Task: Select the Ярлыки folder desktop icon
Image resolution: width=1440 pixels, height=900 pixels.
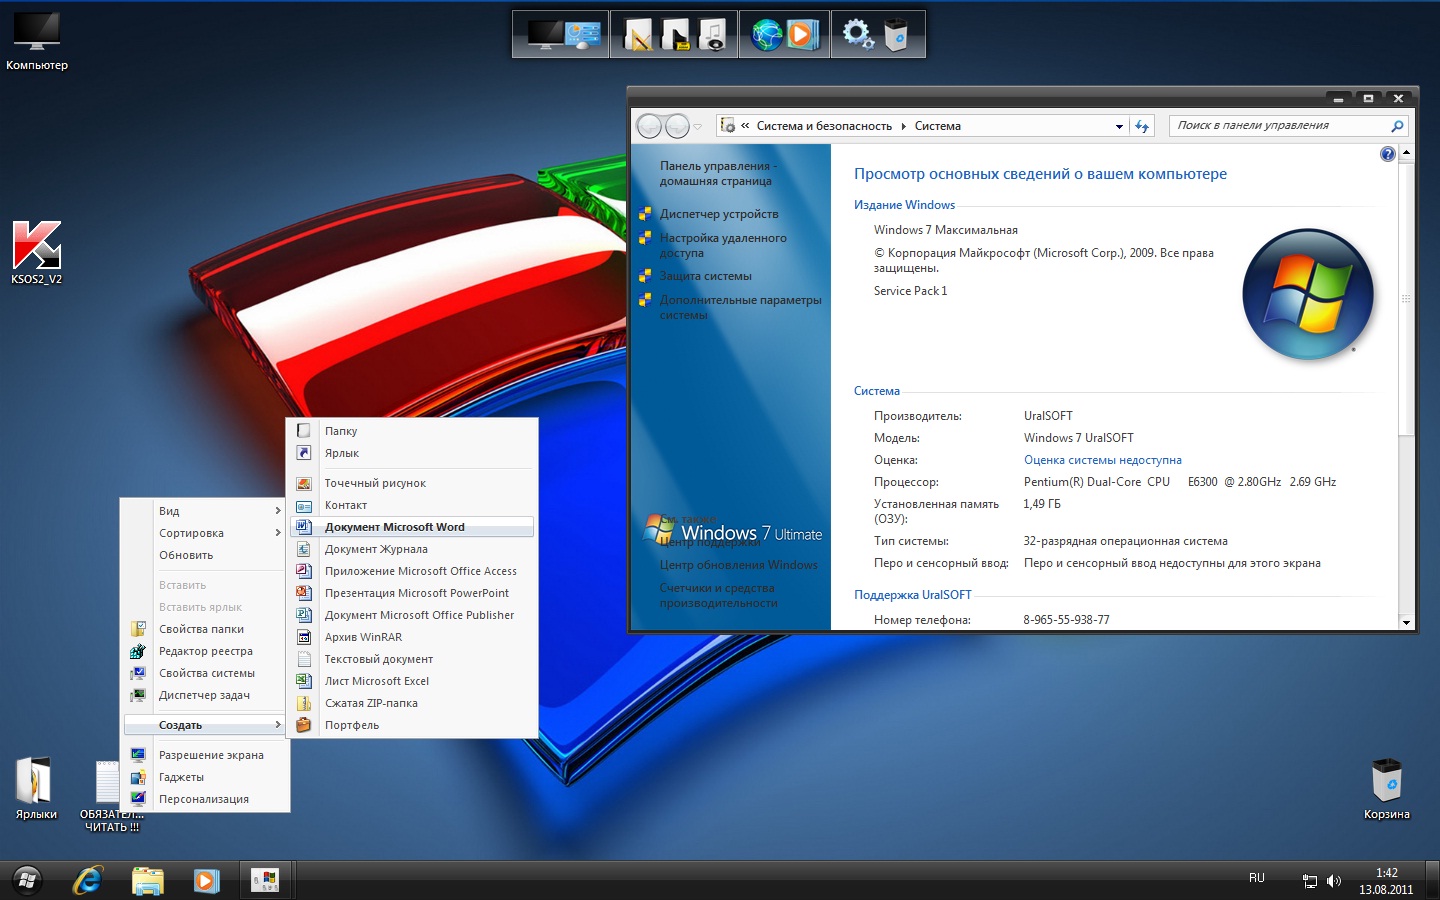Action: point(36,788)
